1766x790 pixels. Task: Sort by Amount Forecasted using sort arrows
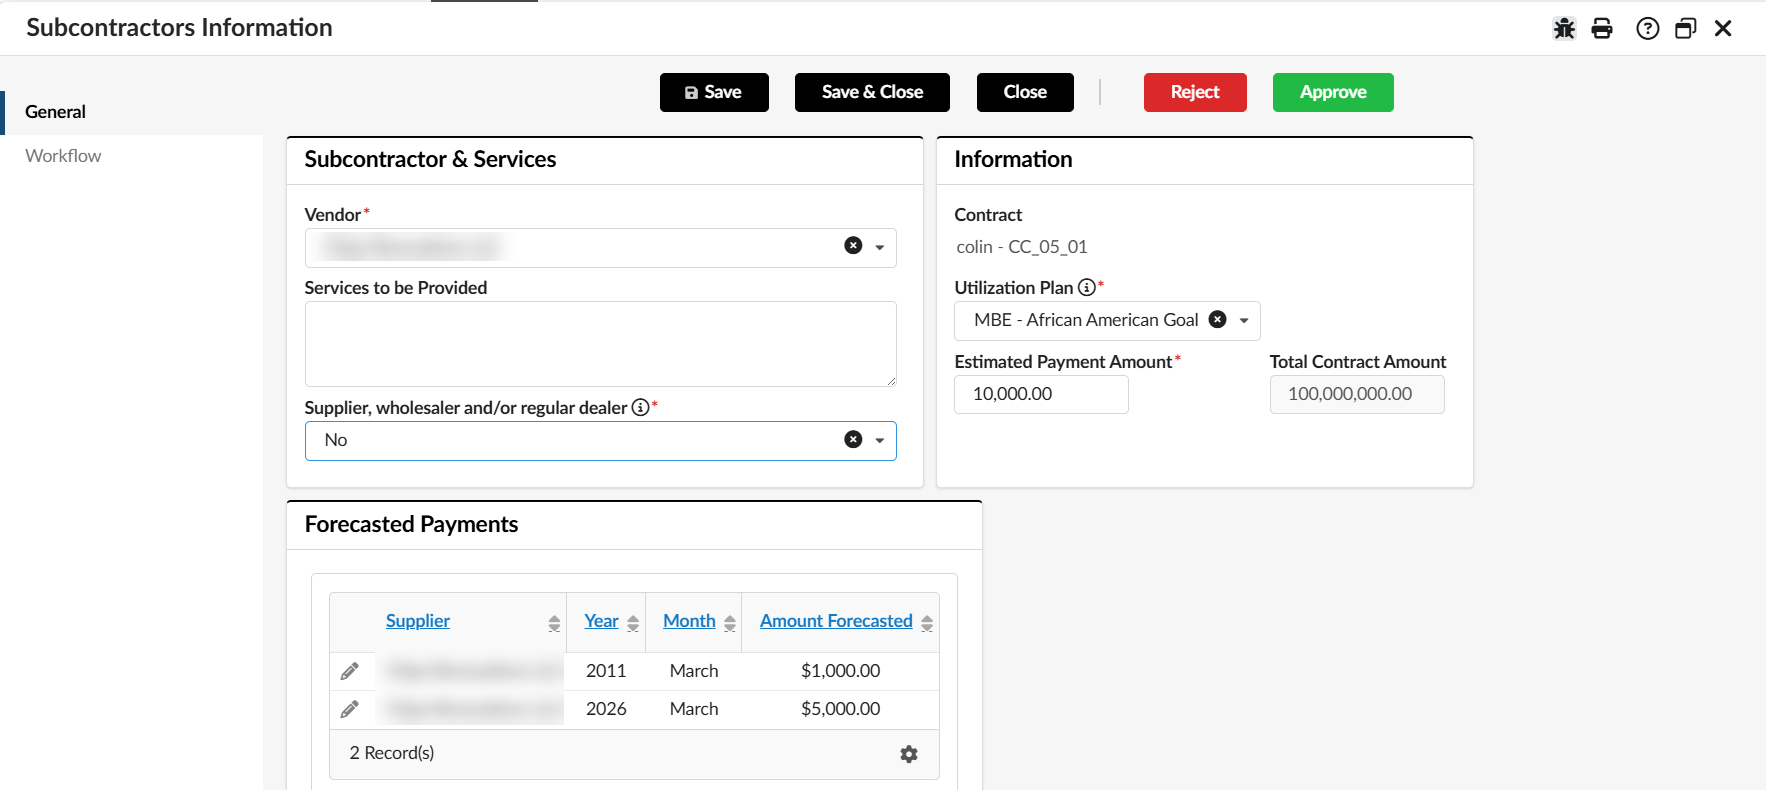coord(927,623)
